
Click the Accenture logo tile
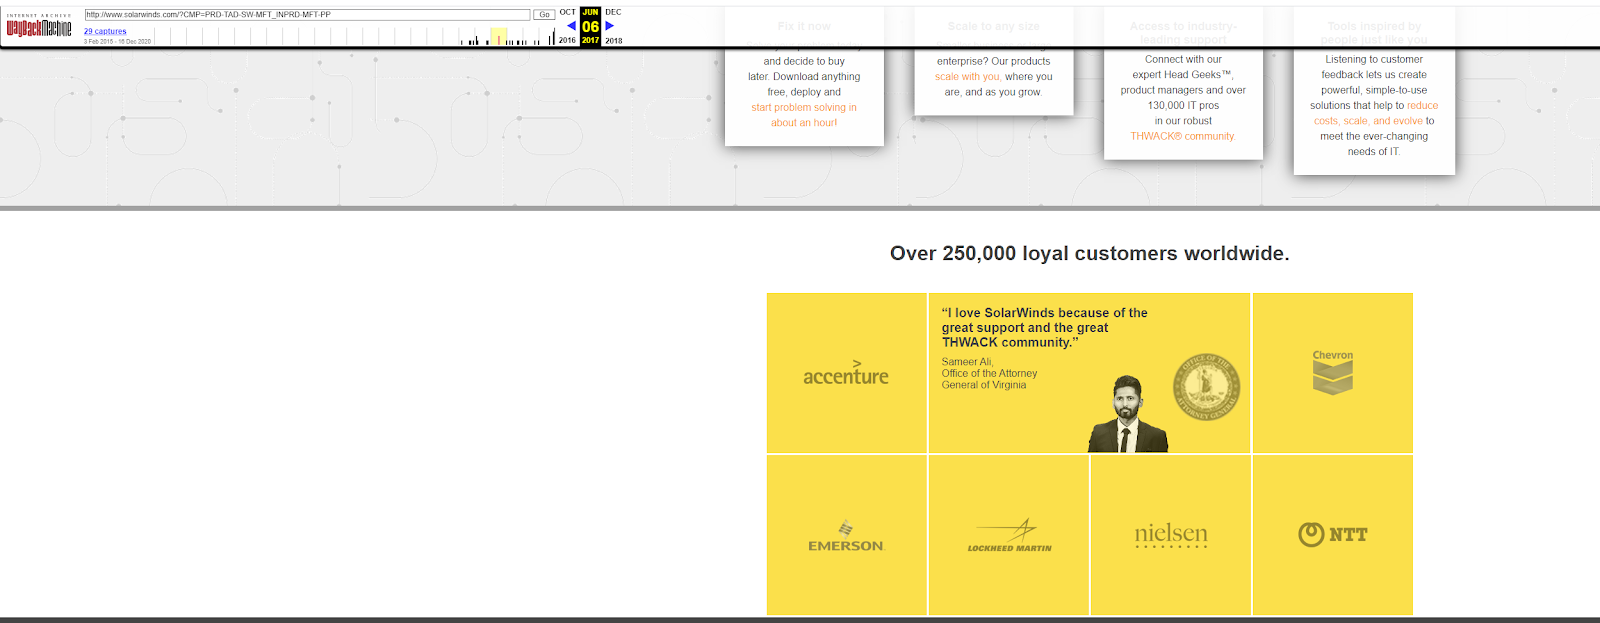(x=846, y=373)
